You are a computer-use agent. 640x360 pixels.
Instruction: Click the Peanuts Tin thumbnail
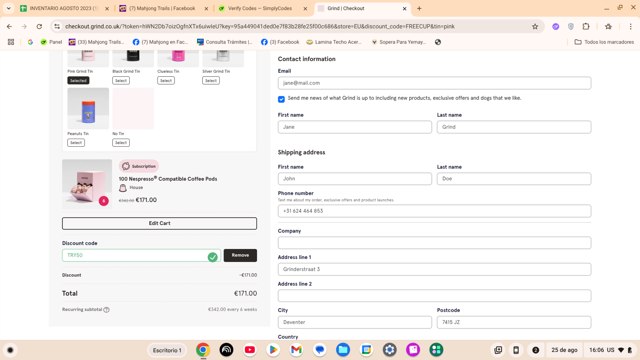pyautogui.click(x=88, y=108)
